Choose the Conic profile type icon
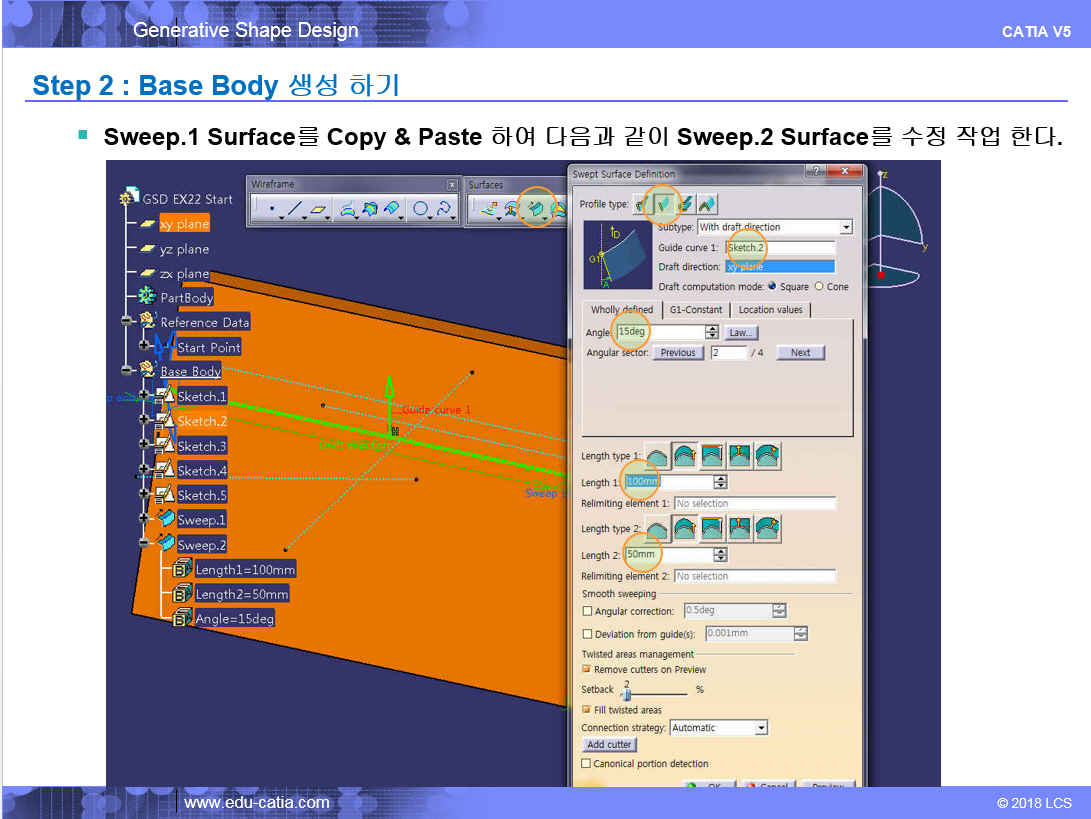Screen dimensions: 1091x819 pyautogui.click(x=707, y=204)
